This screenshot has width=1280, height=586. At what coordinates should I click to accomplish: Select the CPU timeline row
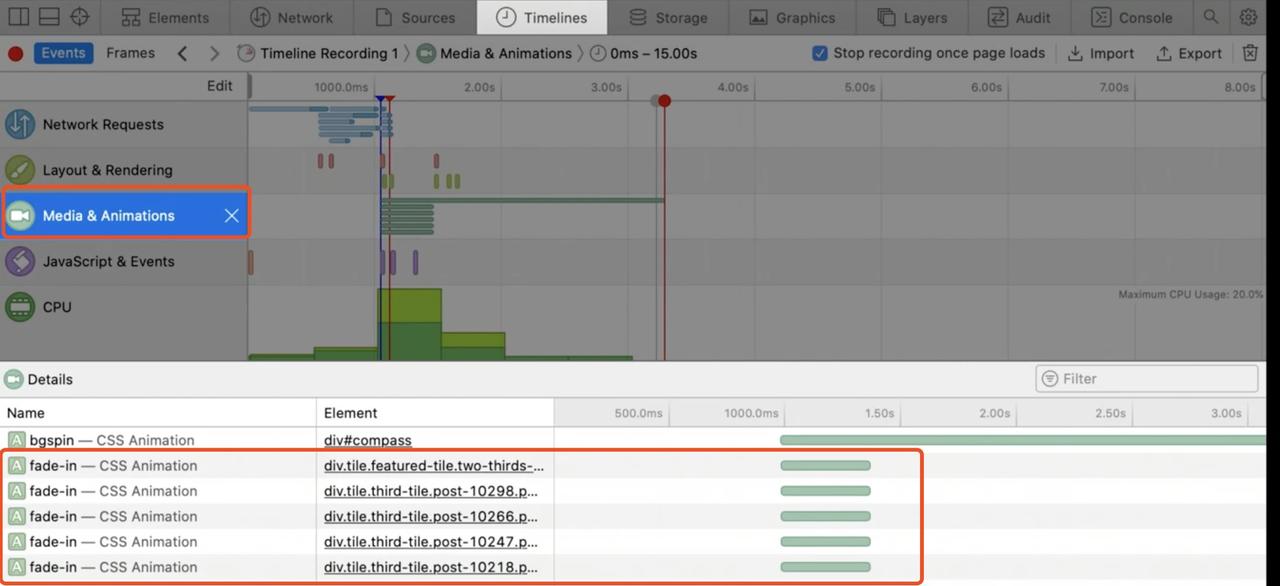(x=124, y=307)
